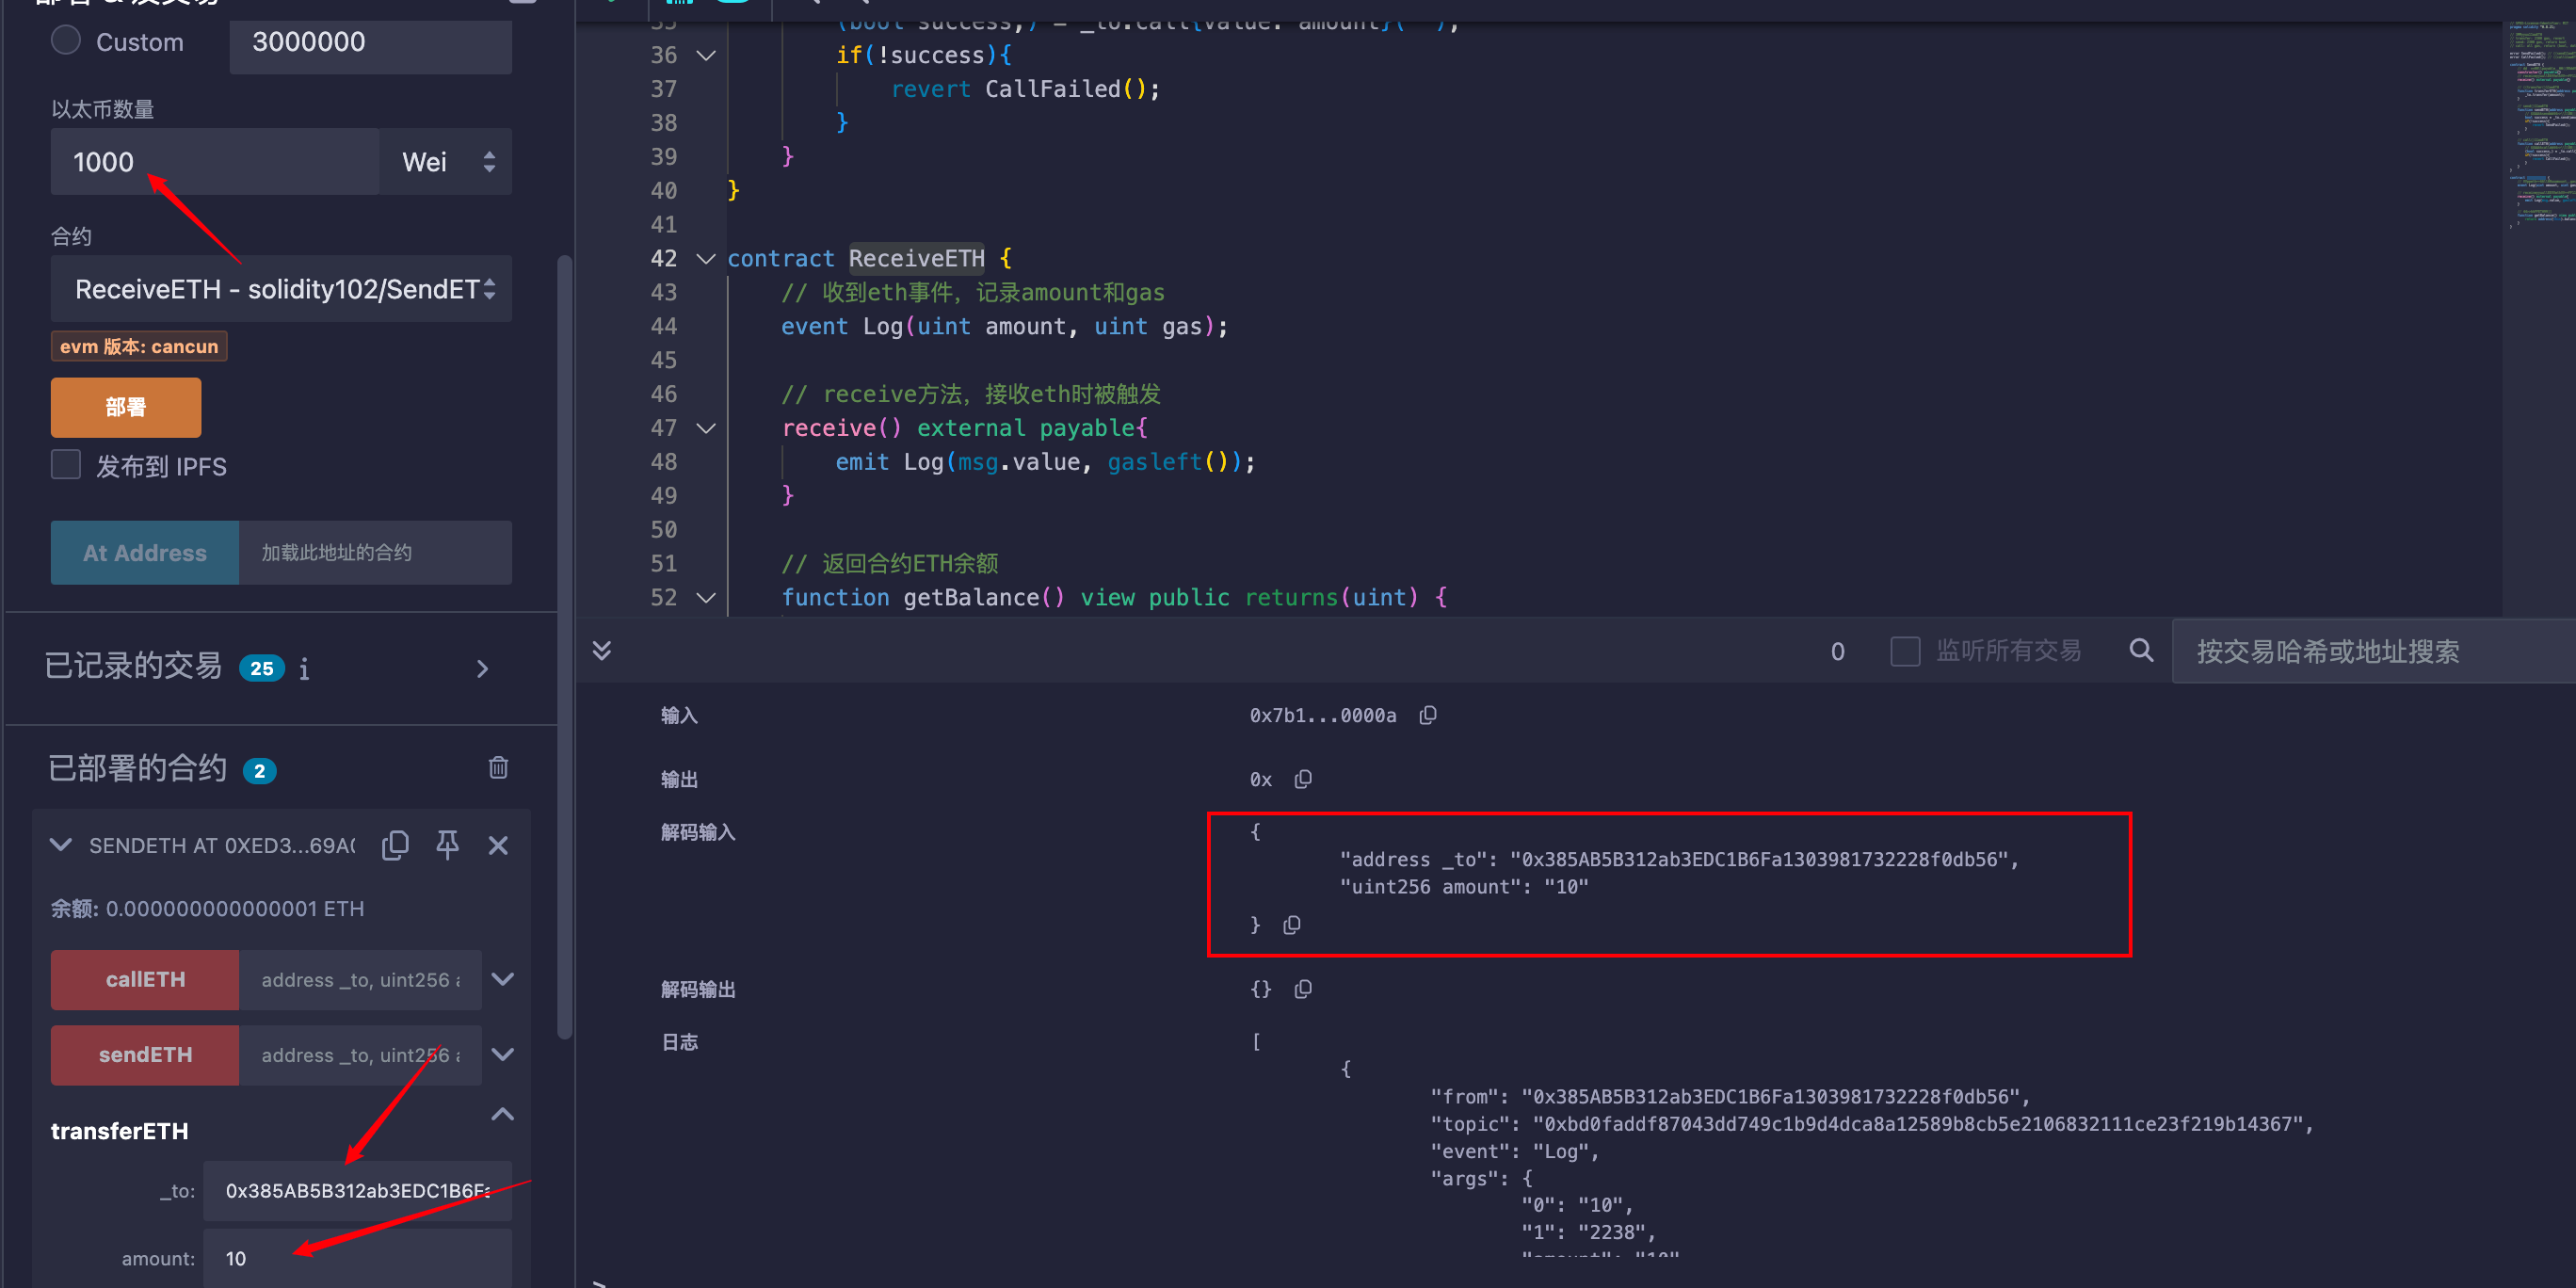Copy the decoded input JSON

pos(1292,925)
